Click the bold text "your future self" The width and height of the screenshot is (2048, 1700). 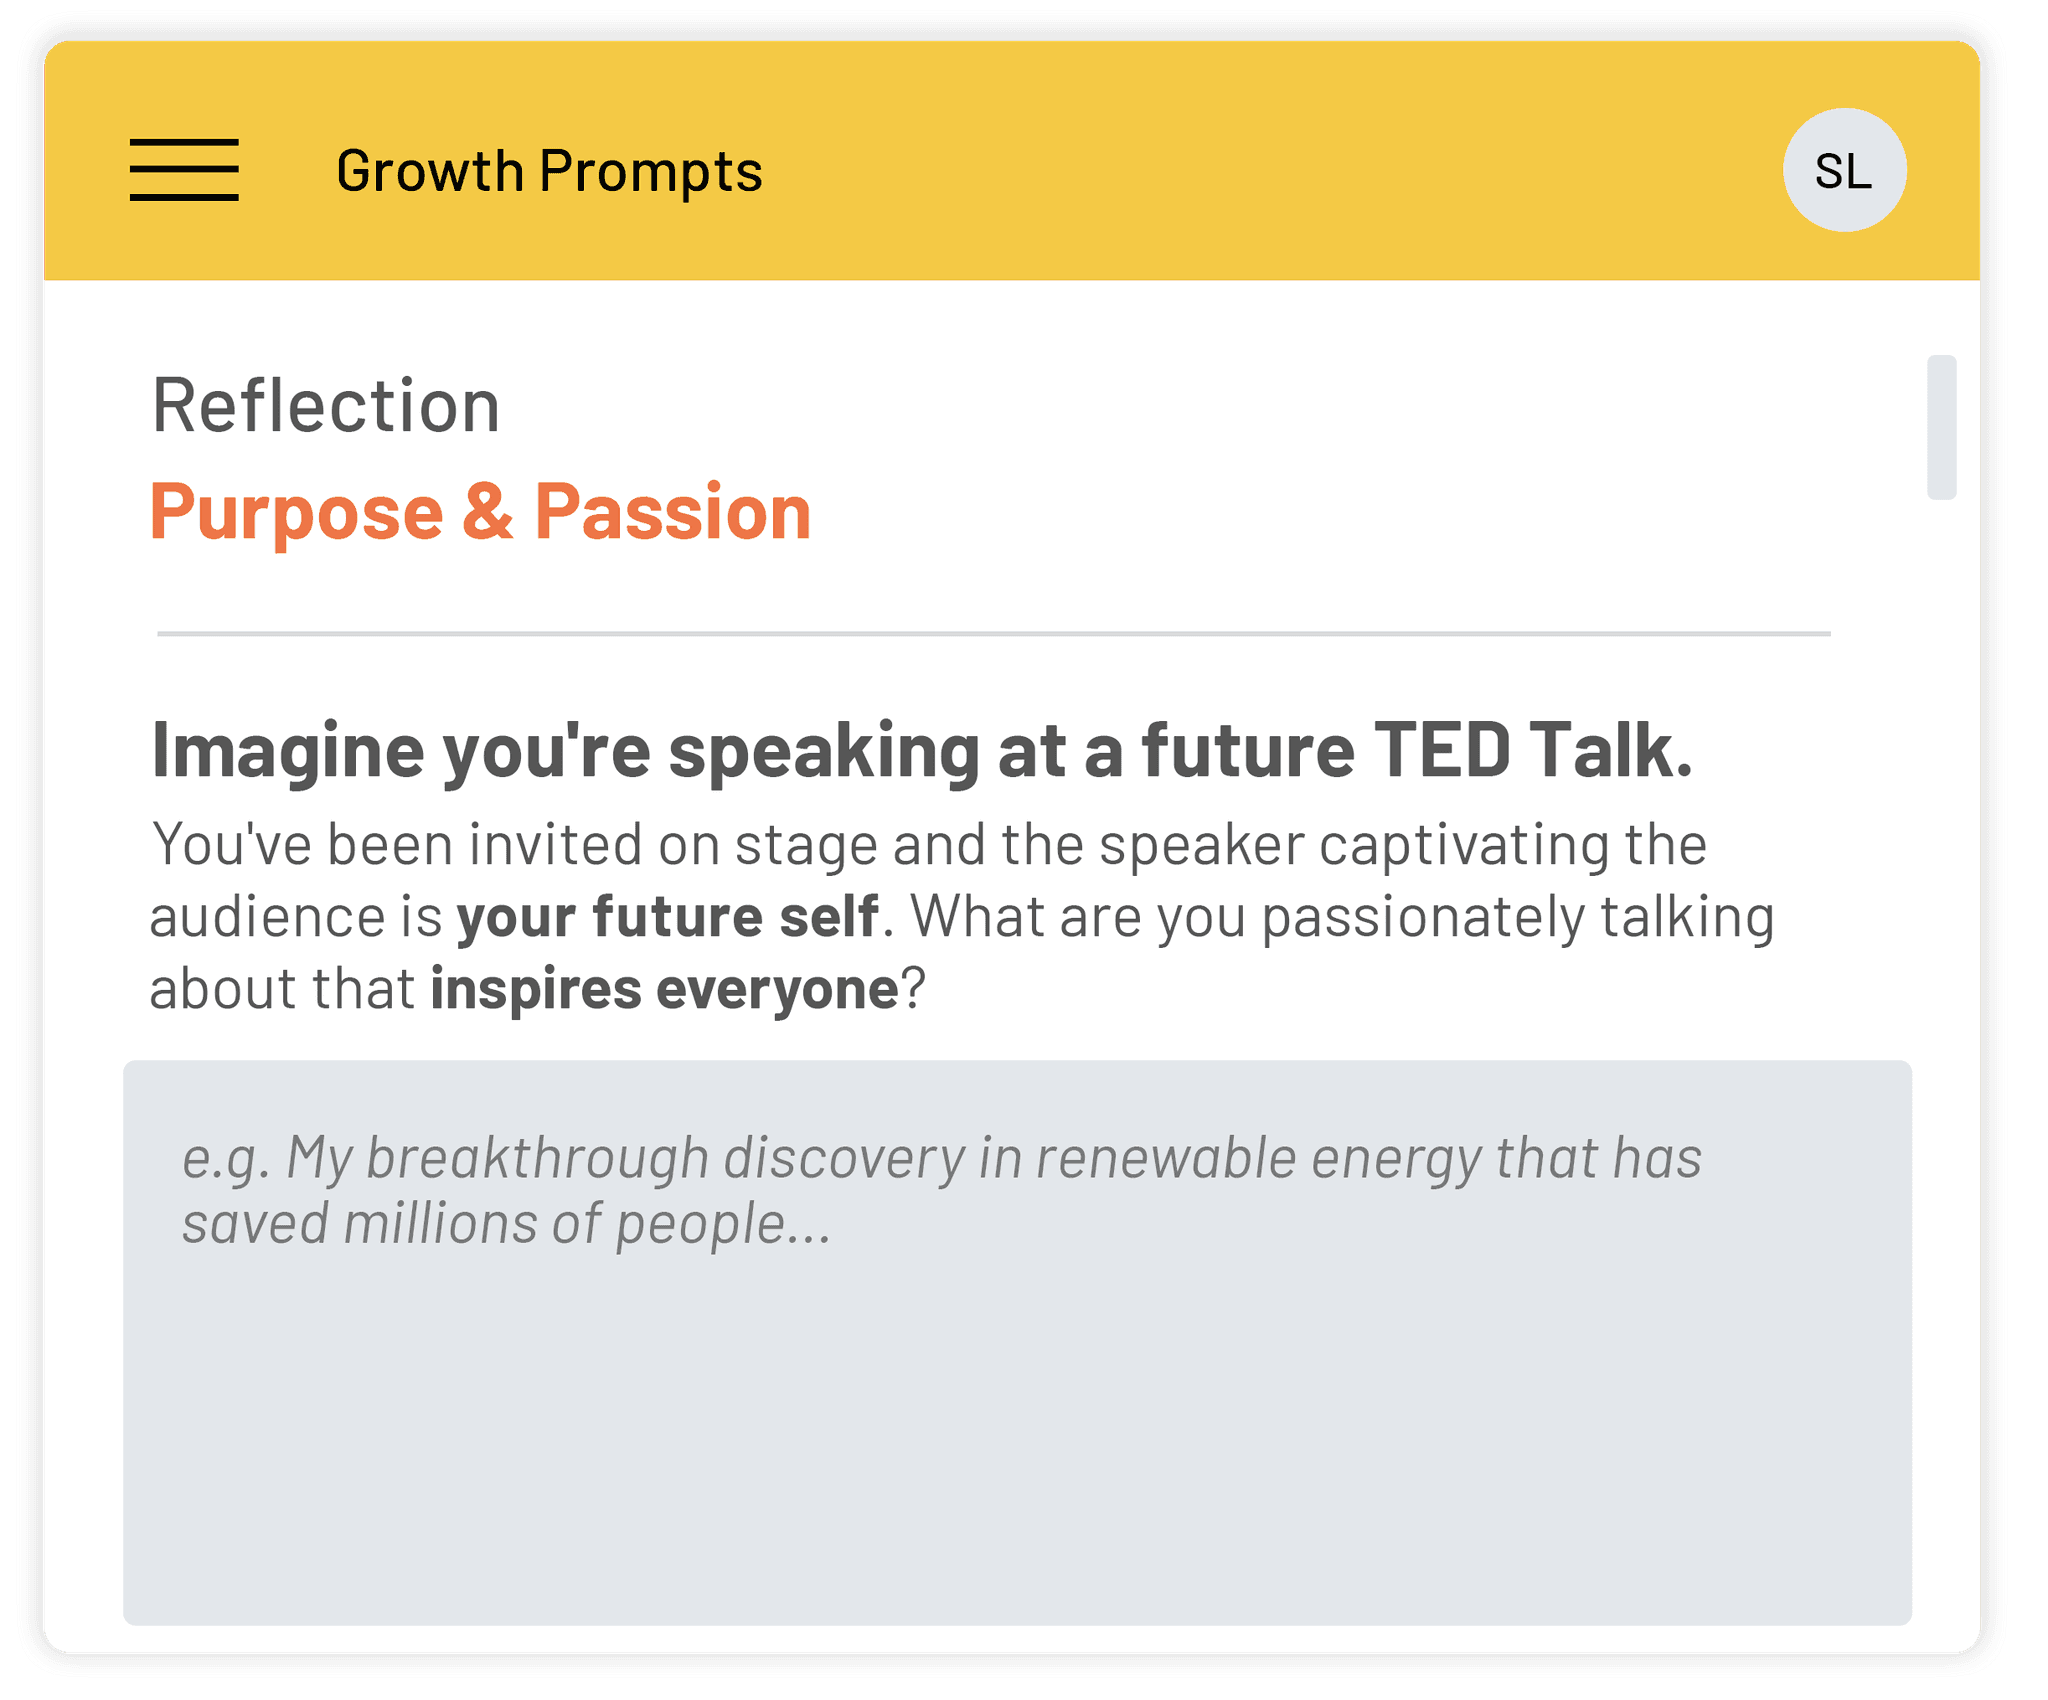(x=667, y=917)
